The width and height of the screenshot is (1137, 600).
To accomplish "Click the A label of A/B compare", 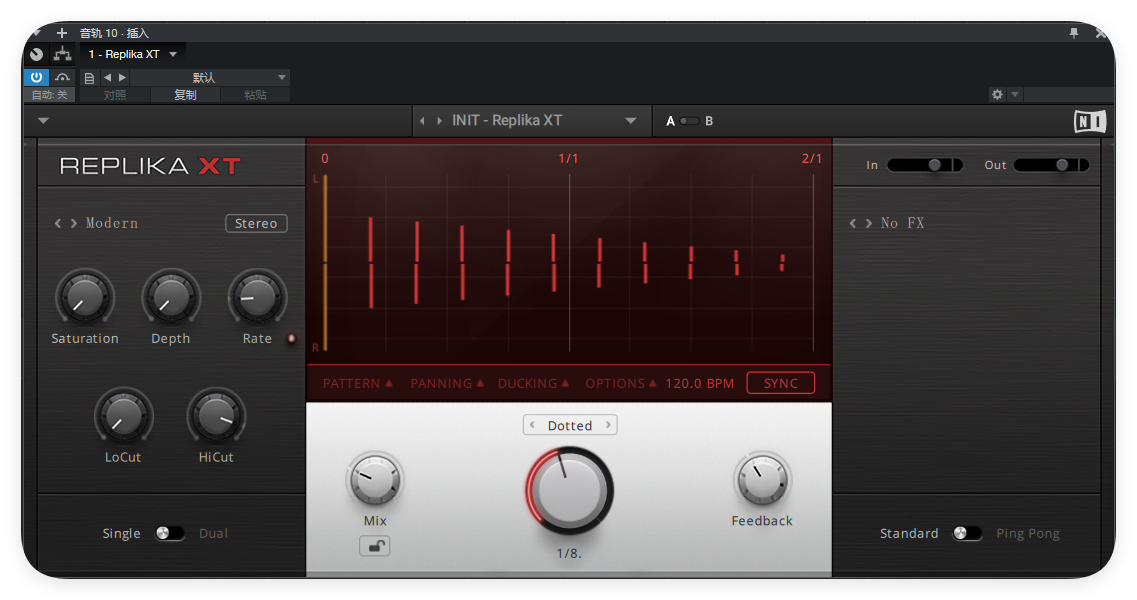I will click(670, 121).
